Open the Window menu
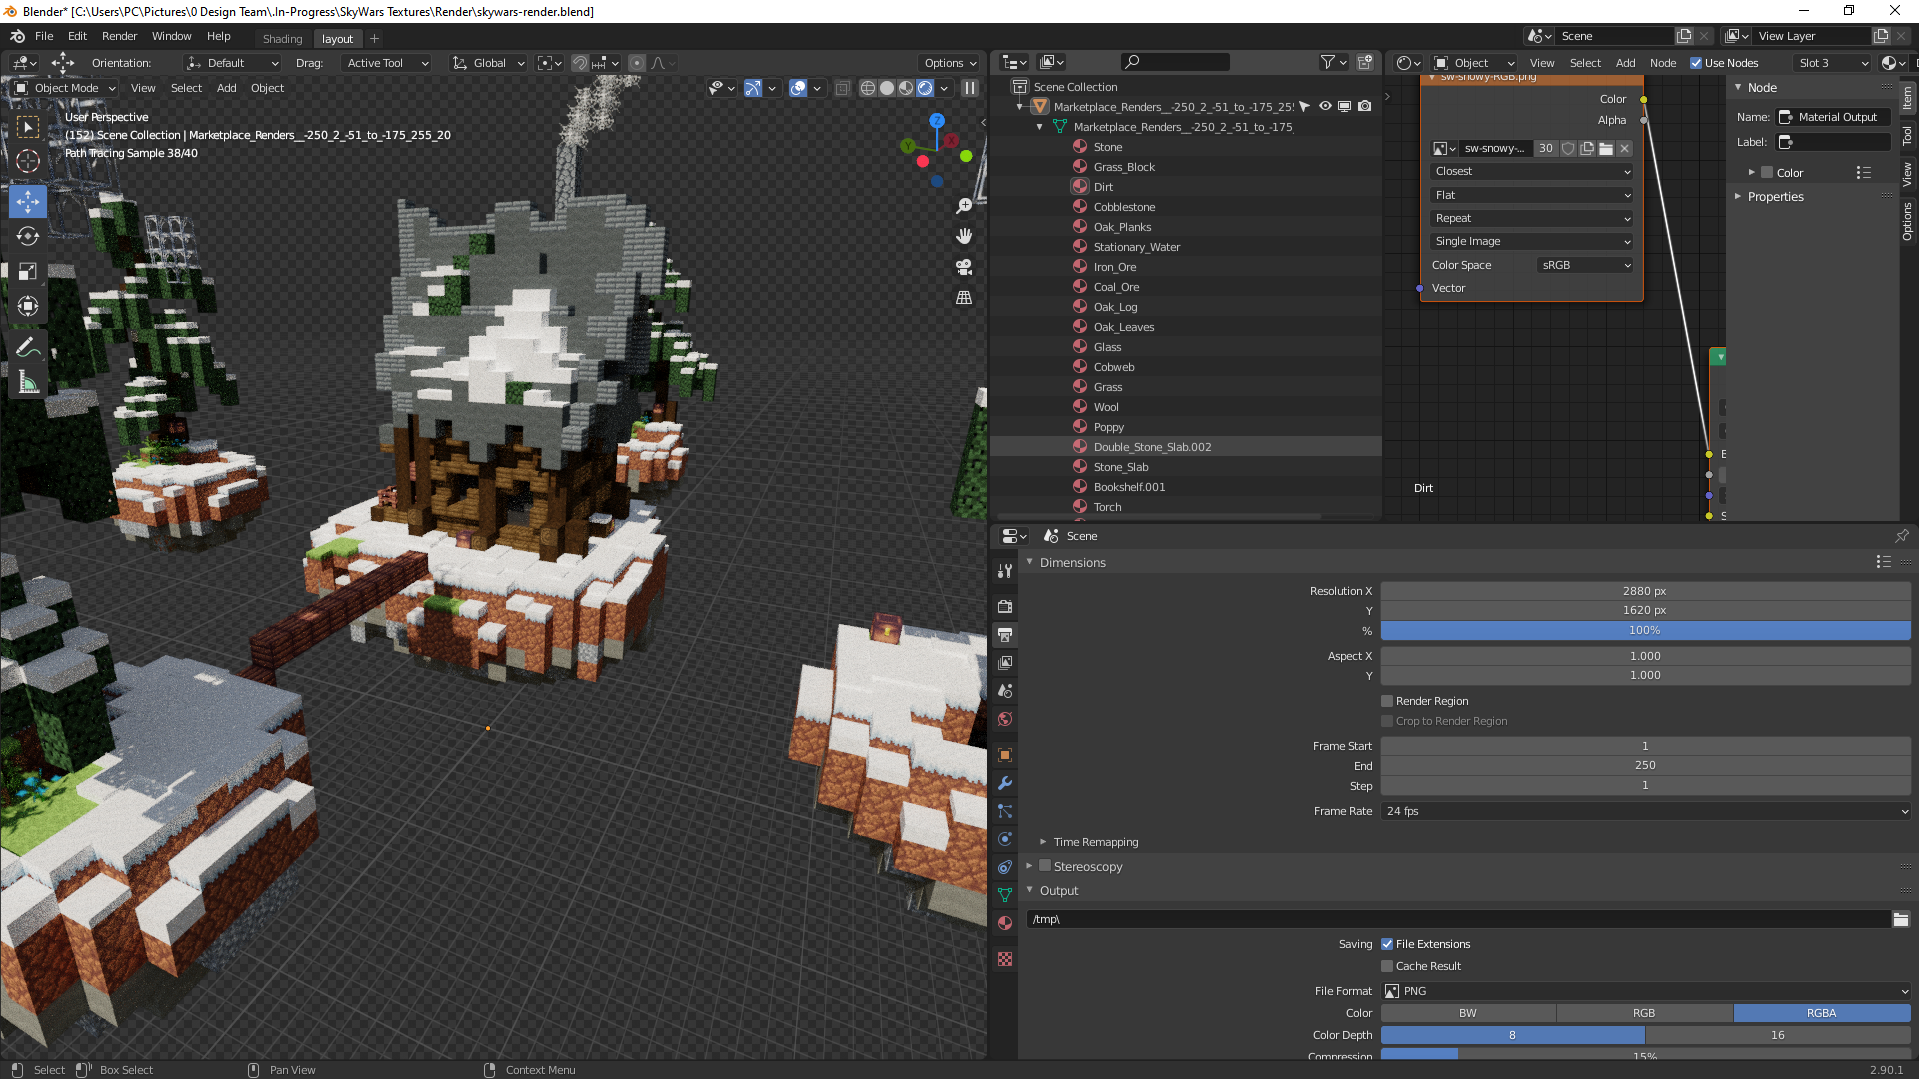1919x1079 pixels. coord(171,36)
